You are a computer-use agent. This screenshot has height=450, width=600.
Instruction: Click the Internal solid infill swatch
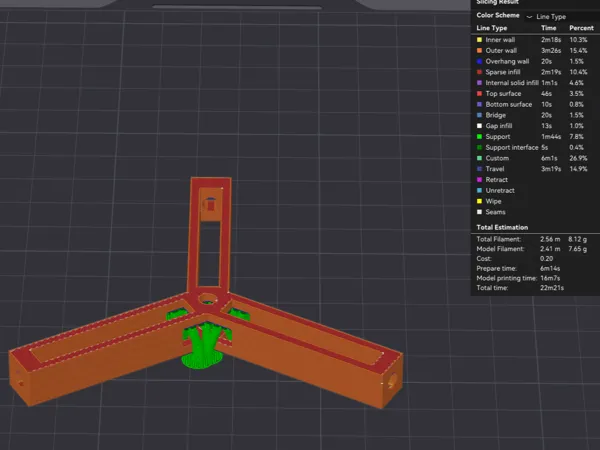pyautogui.click(x=479, y=83)
